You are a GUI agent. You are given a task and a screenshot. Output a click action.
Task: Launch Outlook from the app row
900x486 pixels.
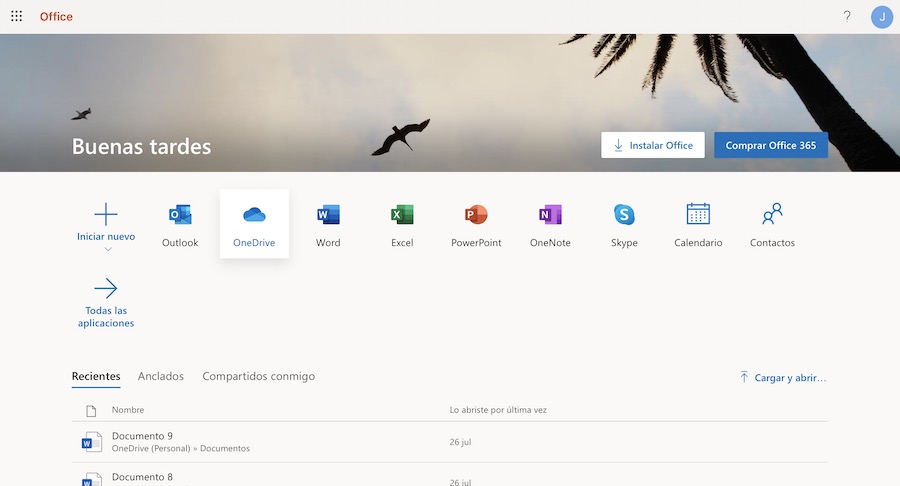click(180, 224)
